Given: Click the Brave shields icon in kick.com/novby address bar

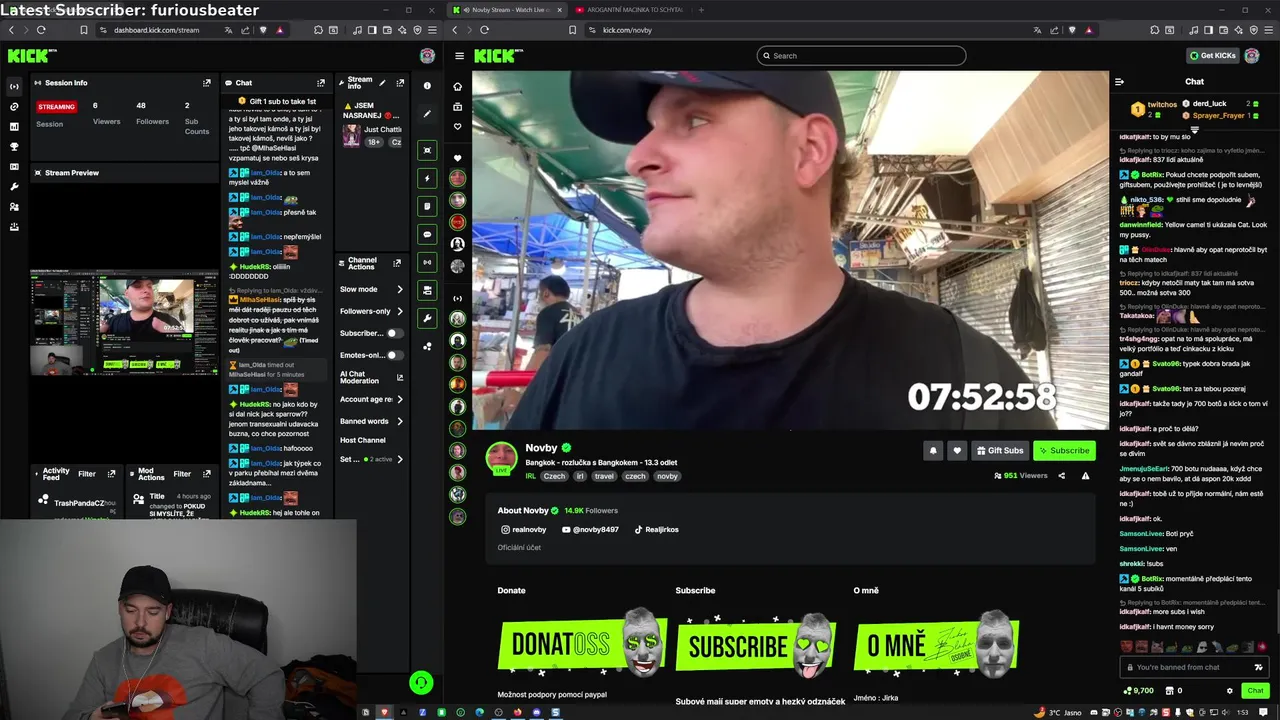Looking at the screenshot, I should [1071, 30].
